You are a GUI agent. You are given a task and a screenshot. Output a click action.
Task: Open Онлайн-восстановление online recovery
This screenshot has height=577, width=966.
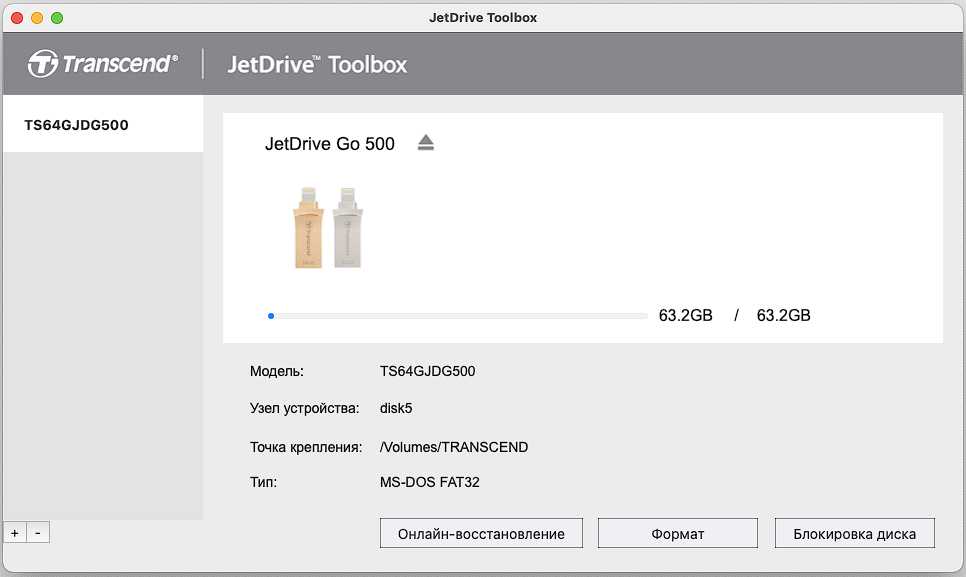click(481, 533)
